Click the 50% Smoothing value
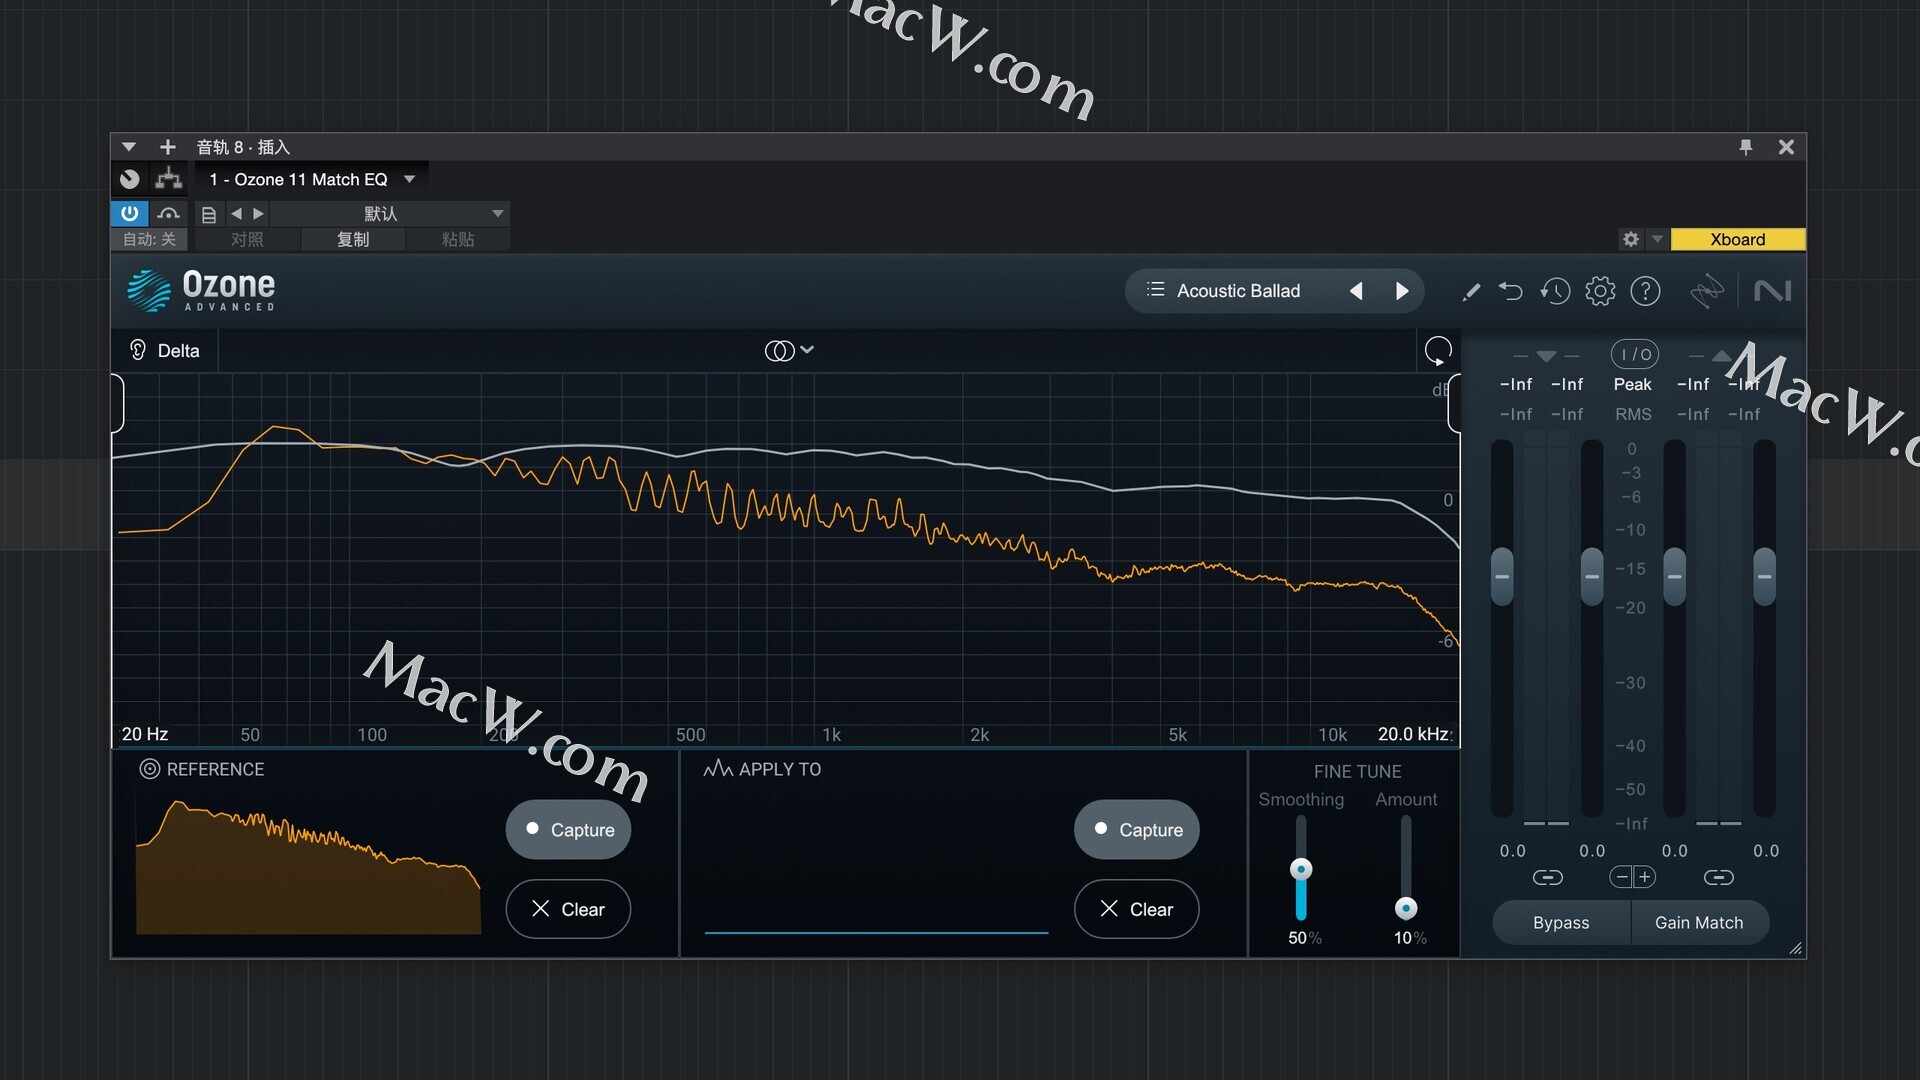 (1305, 938)
